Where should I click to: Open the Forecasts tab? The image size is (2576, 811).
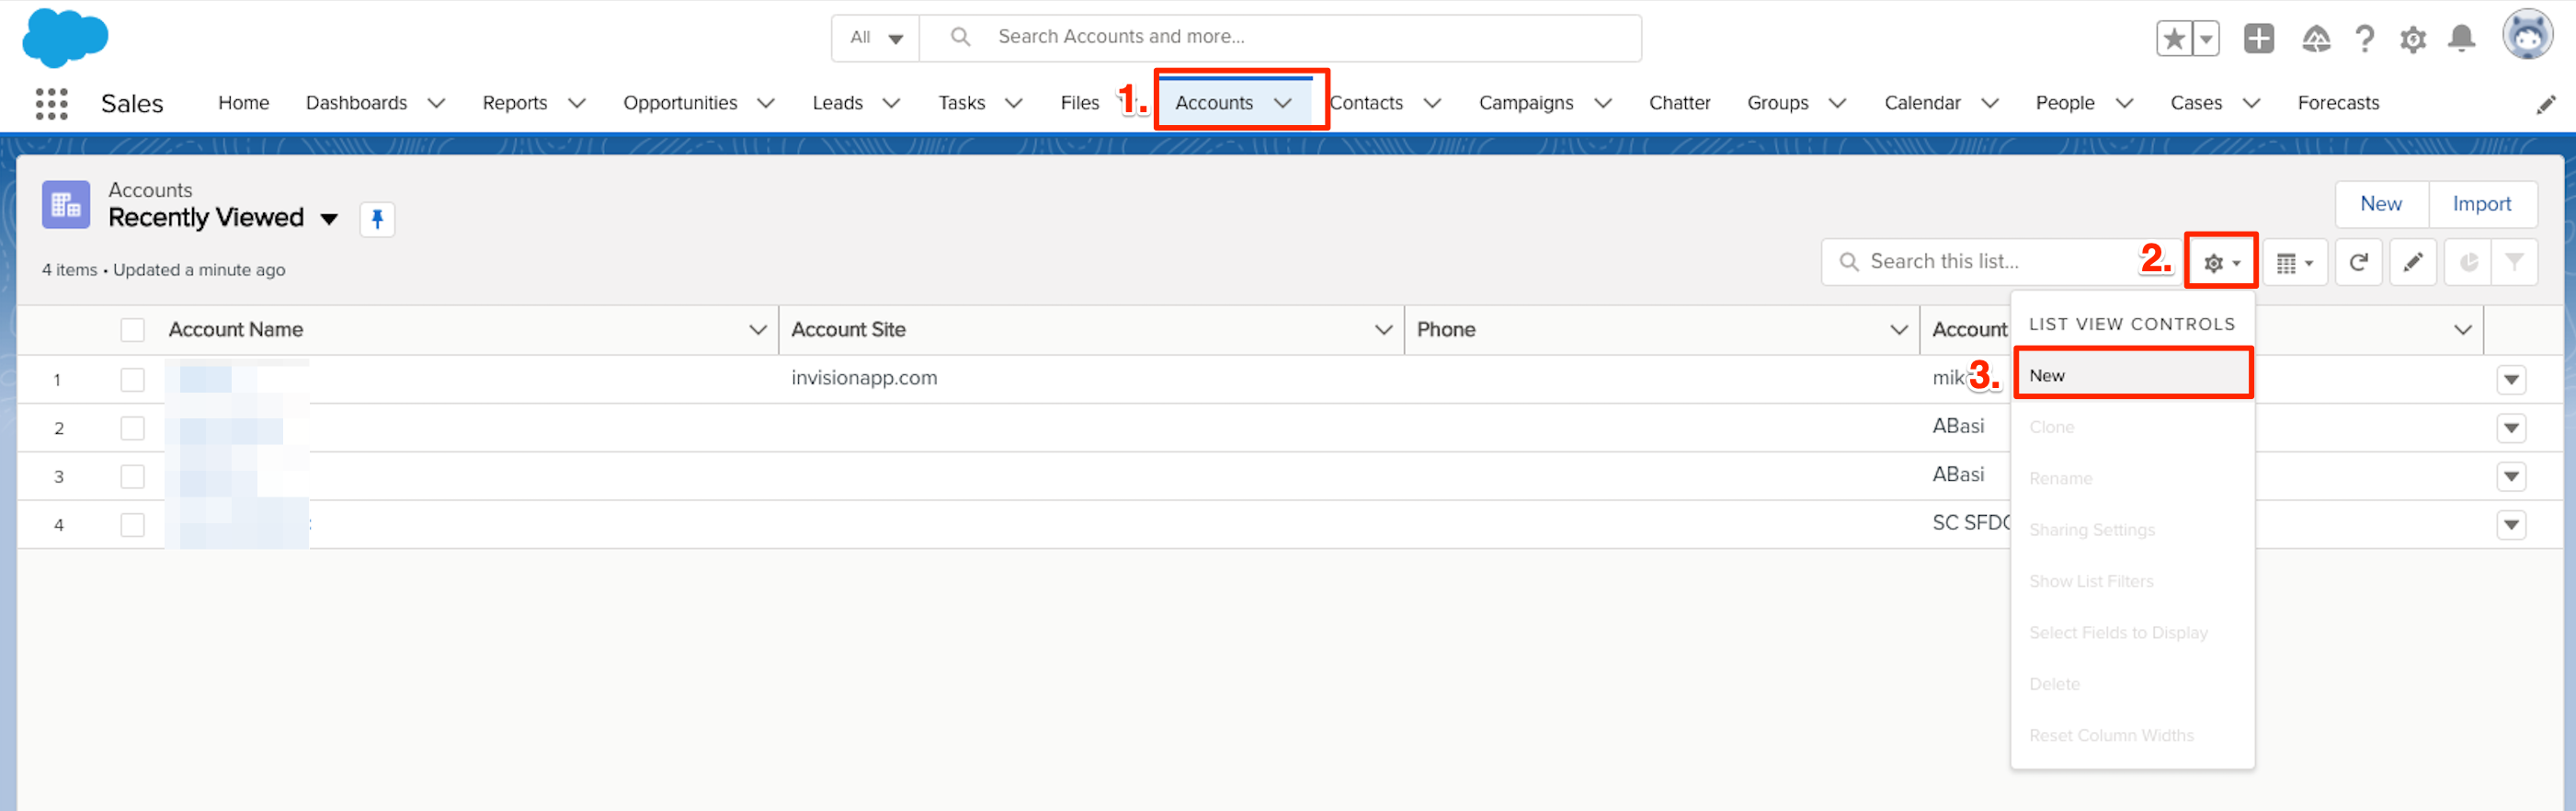2337,103
